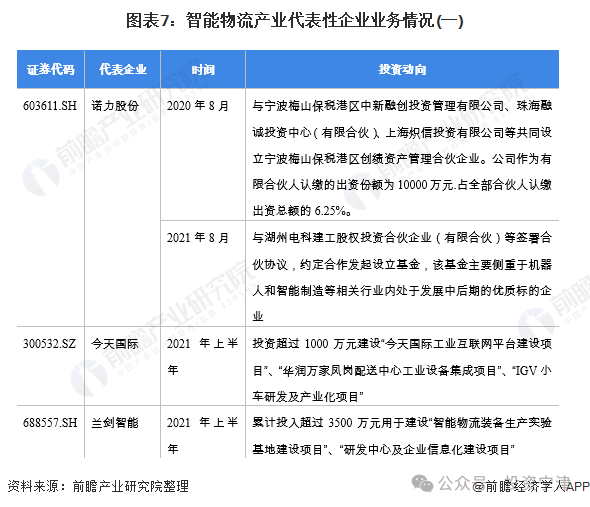This screenshot has height=507, width=590.
Task: Click the WeChat logo icon near the bottom
Action: (422, 483)
